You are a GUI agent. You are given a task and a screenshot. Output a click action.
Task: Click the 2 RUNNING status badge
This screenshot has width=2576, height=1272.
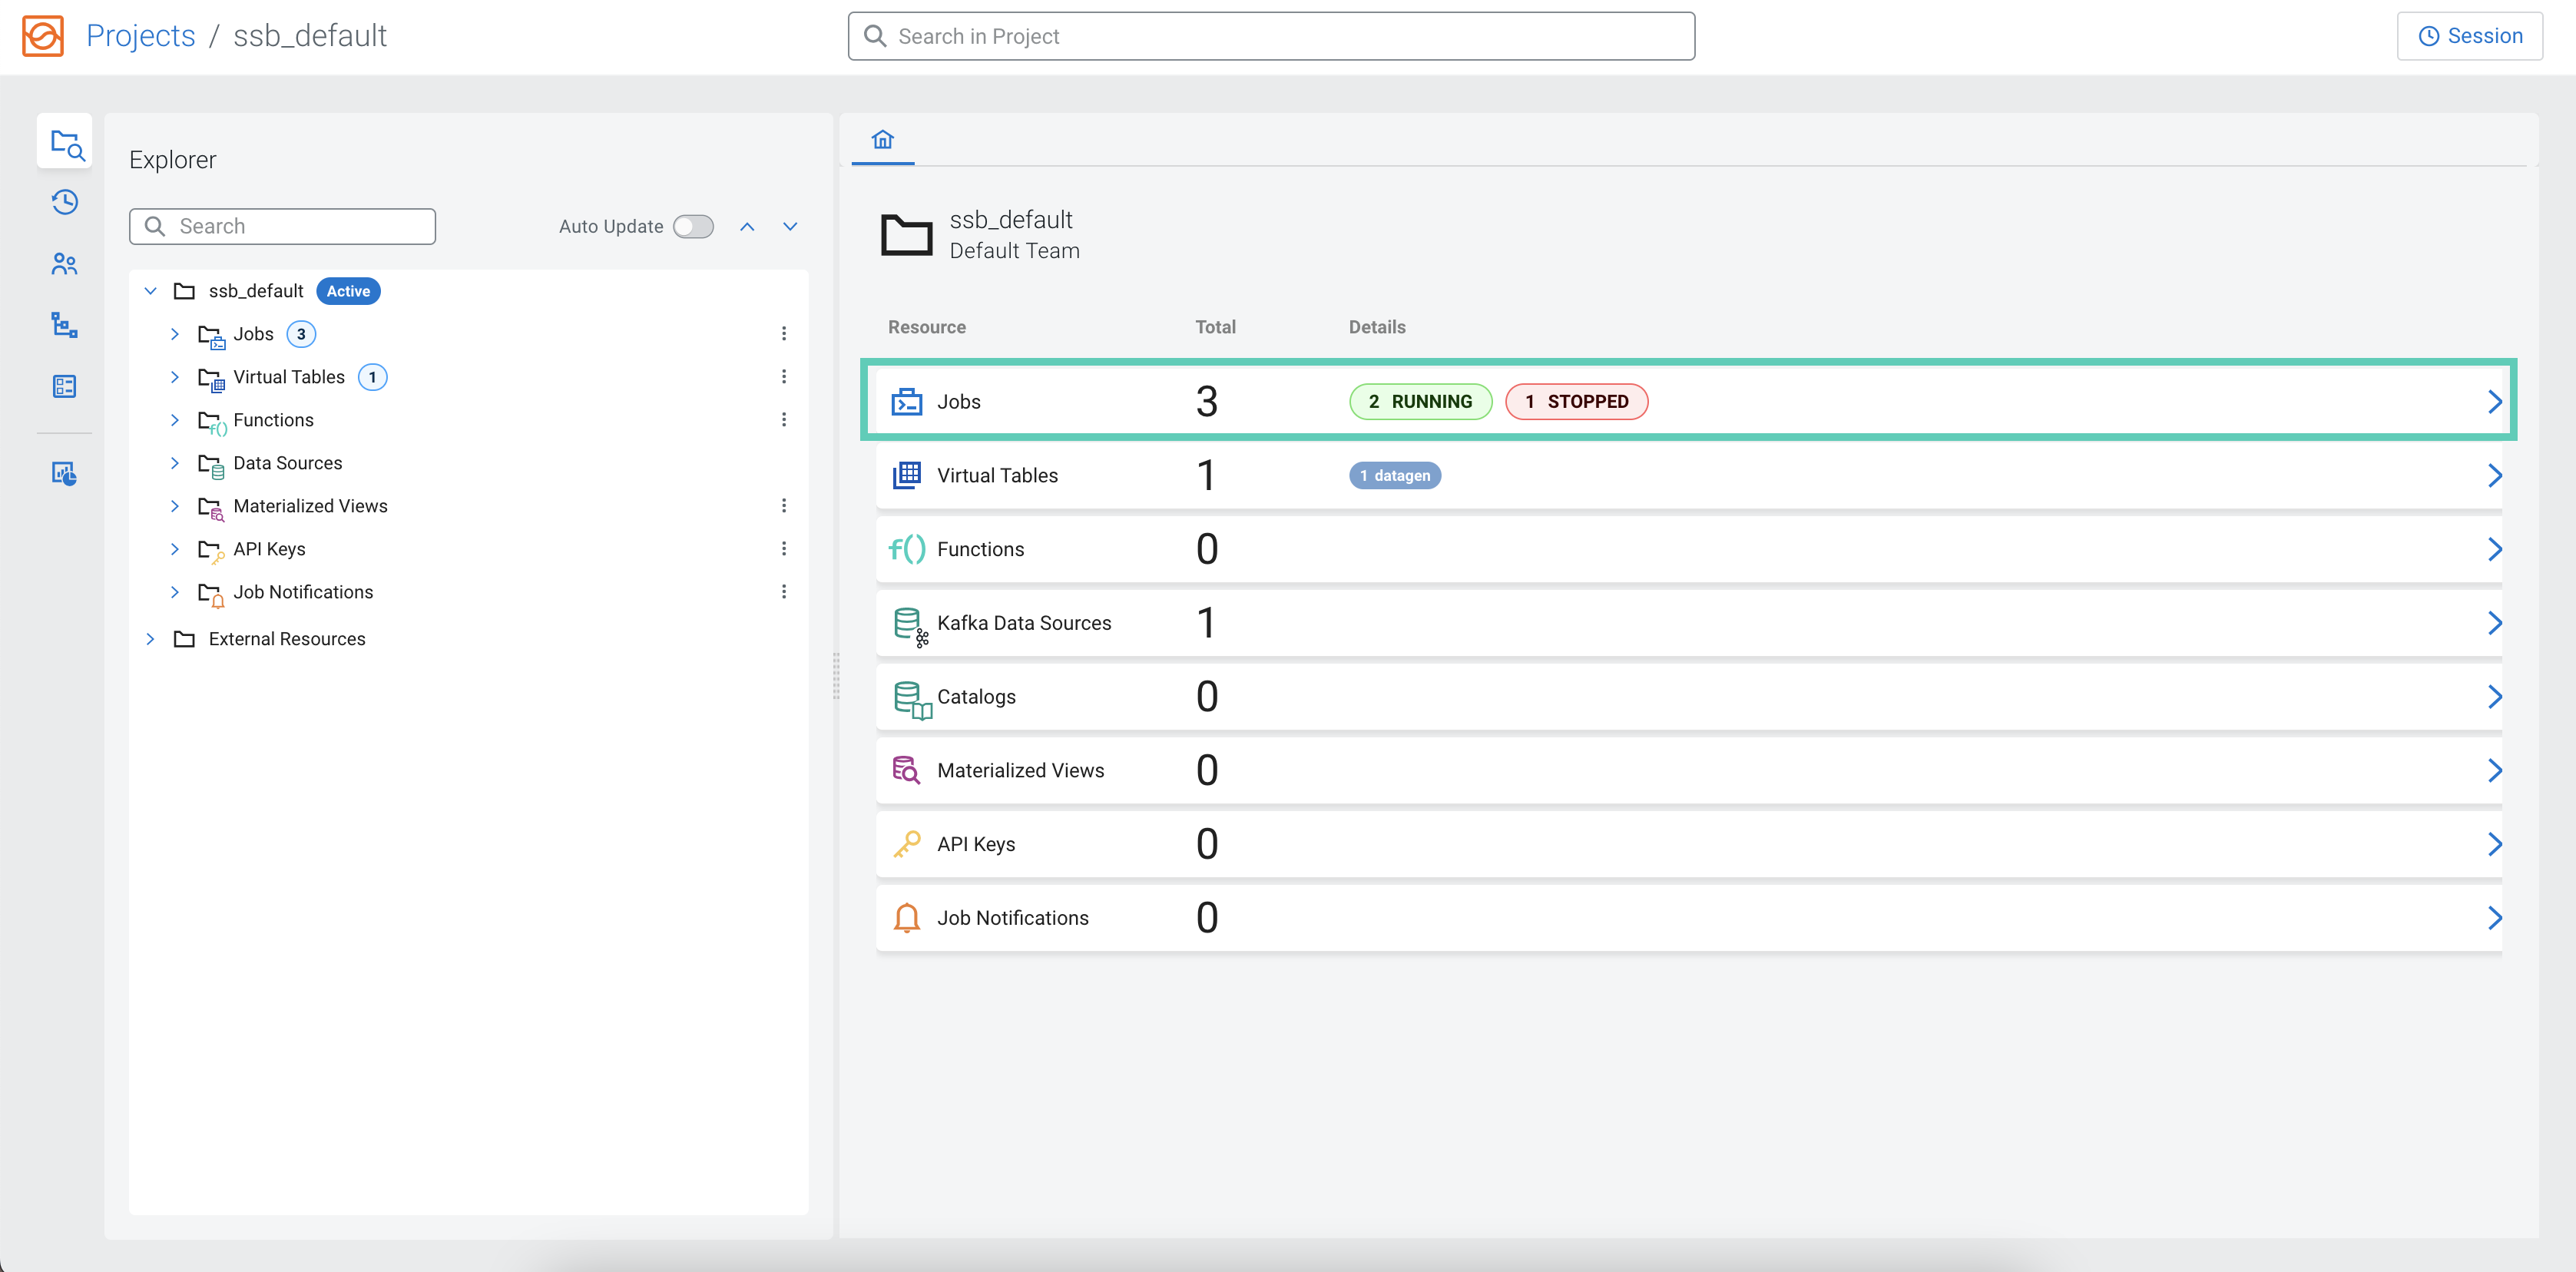[x=1420, y=402]
